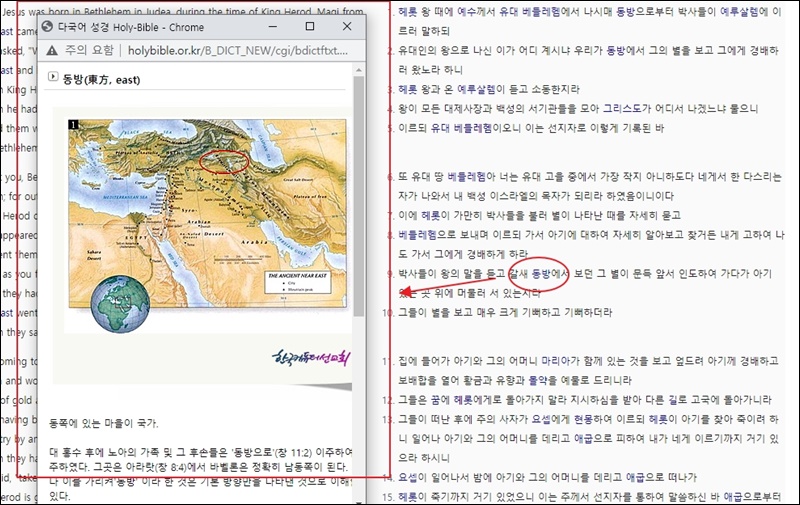Open 동방 link in verse 2
Image resolution: width=800 pixels, height=505 pixels.
point(615,50)
